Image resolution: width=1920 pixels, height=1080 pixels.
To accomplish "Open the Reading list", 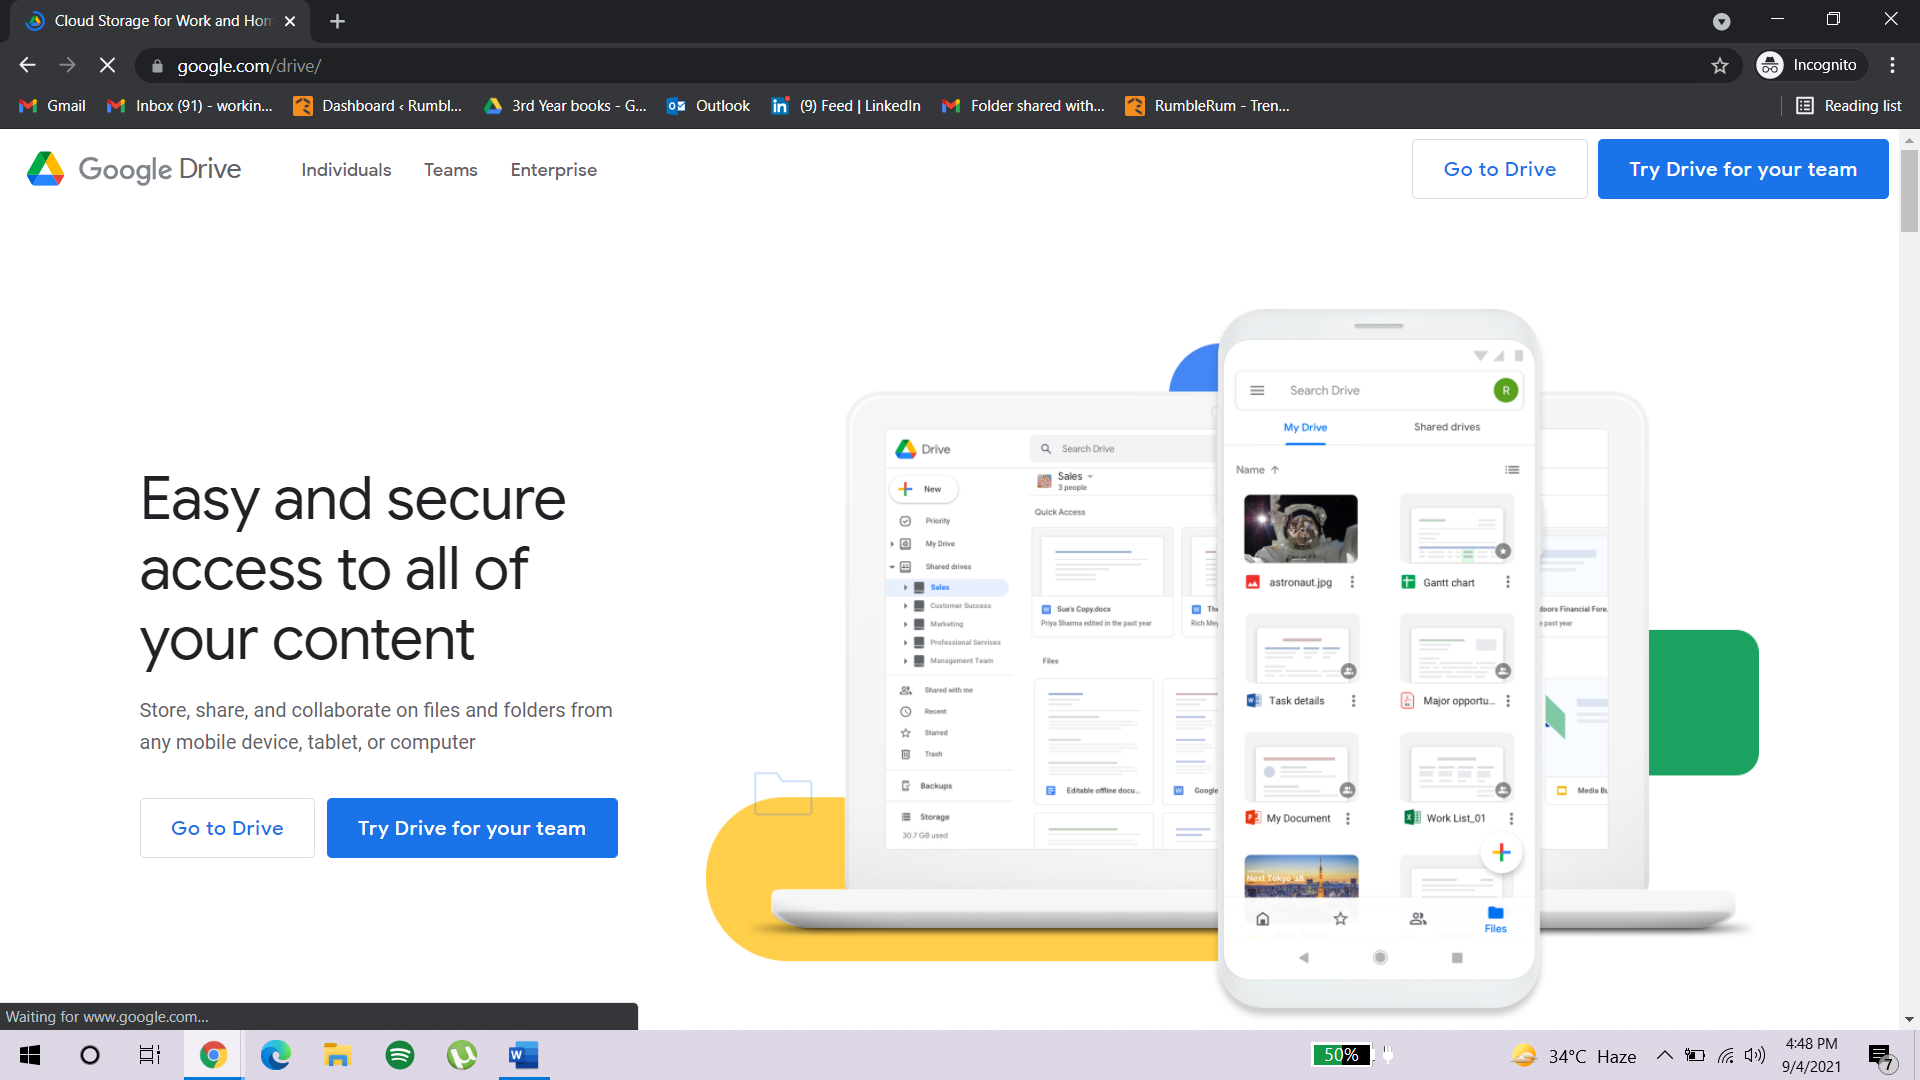I will tap(1849, 106).
